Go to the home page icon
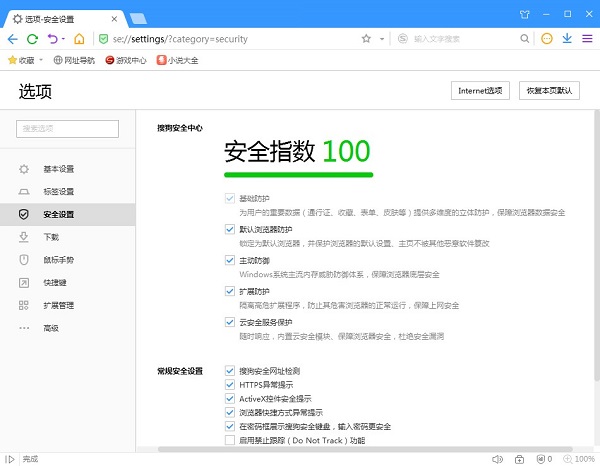The width and height of the screenshot is (600, 466). click(79, 39)
